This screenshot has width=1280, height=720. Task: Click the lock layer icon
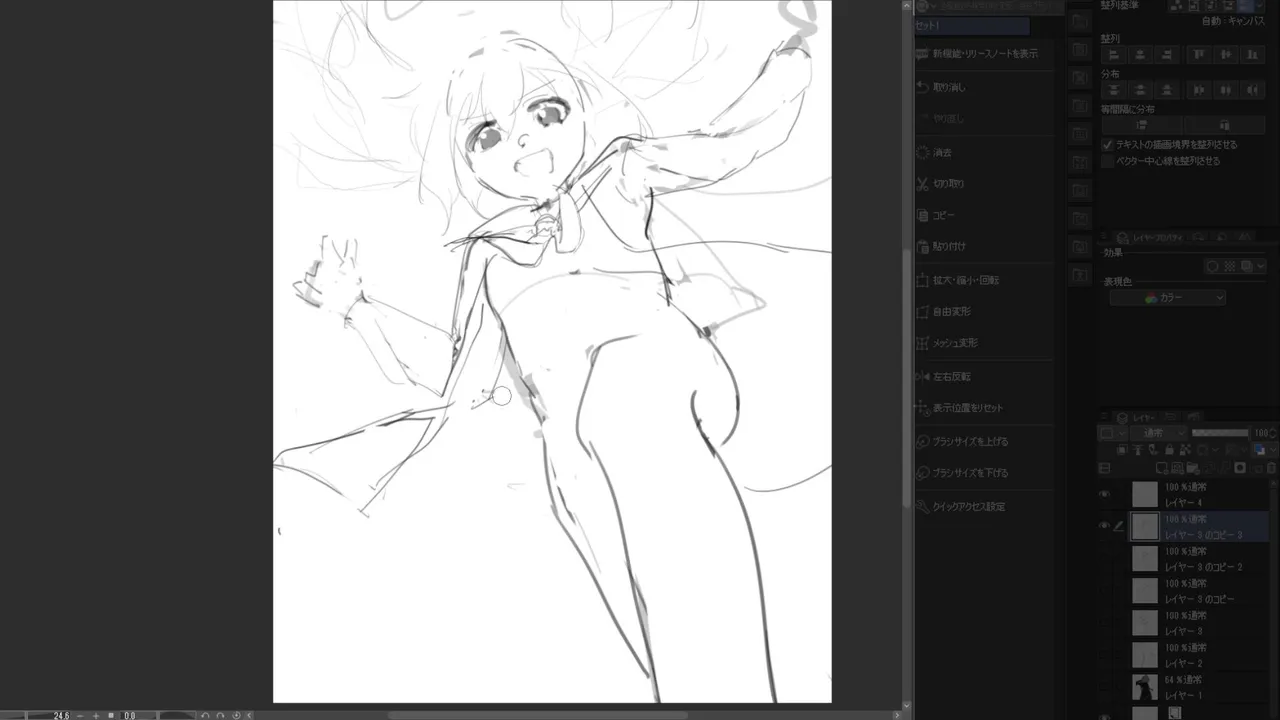[1169, 450]
